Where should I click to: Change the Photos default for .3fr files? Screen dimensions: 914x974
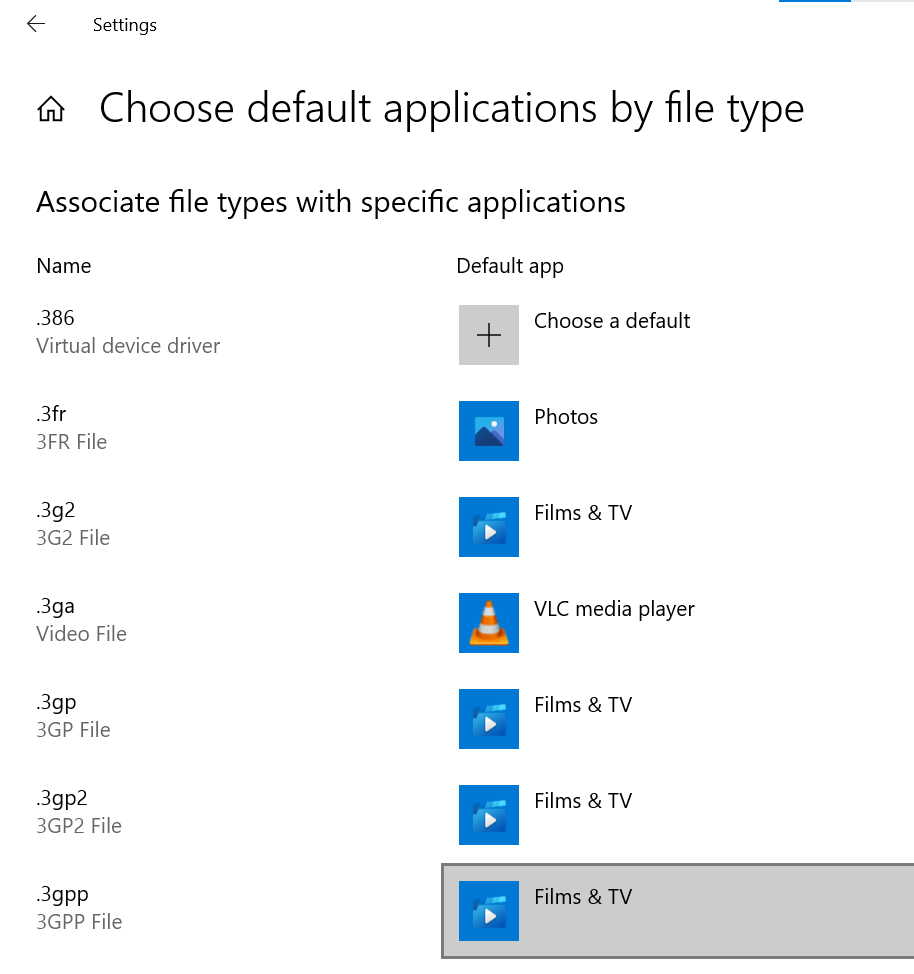[x=566, y=417]
